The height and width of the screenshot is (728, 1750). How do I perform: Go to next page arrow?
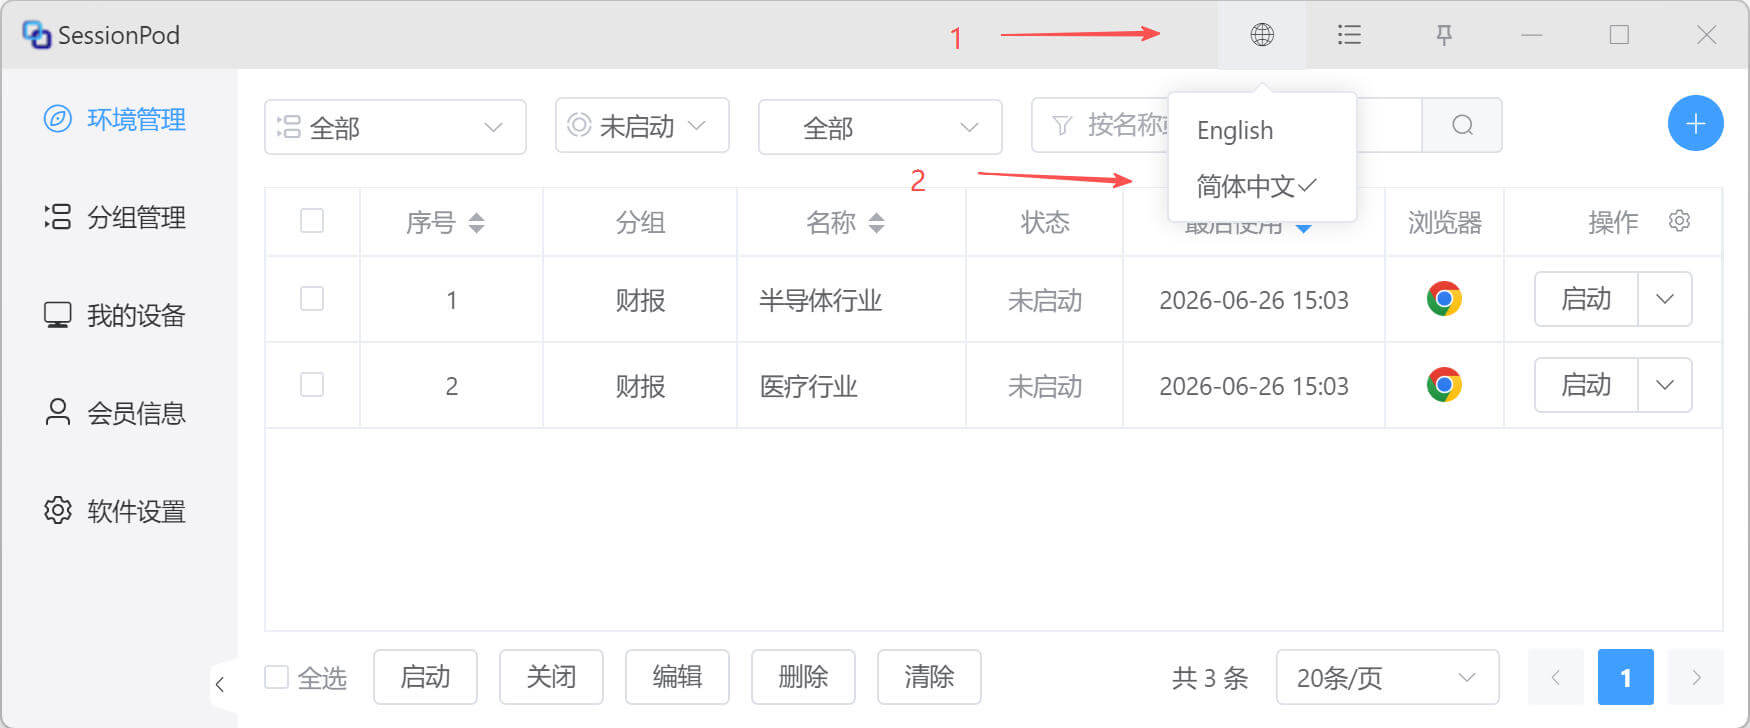(x=1696, y=677)
